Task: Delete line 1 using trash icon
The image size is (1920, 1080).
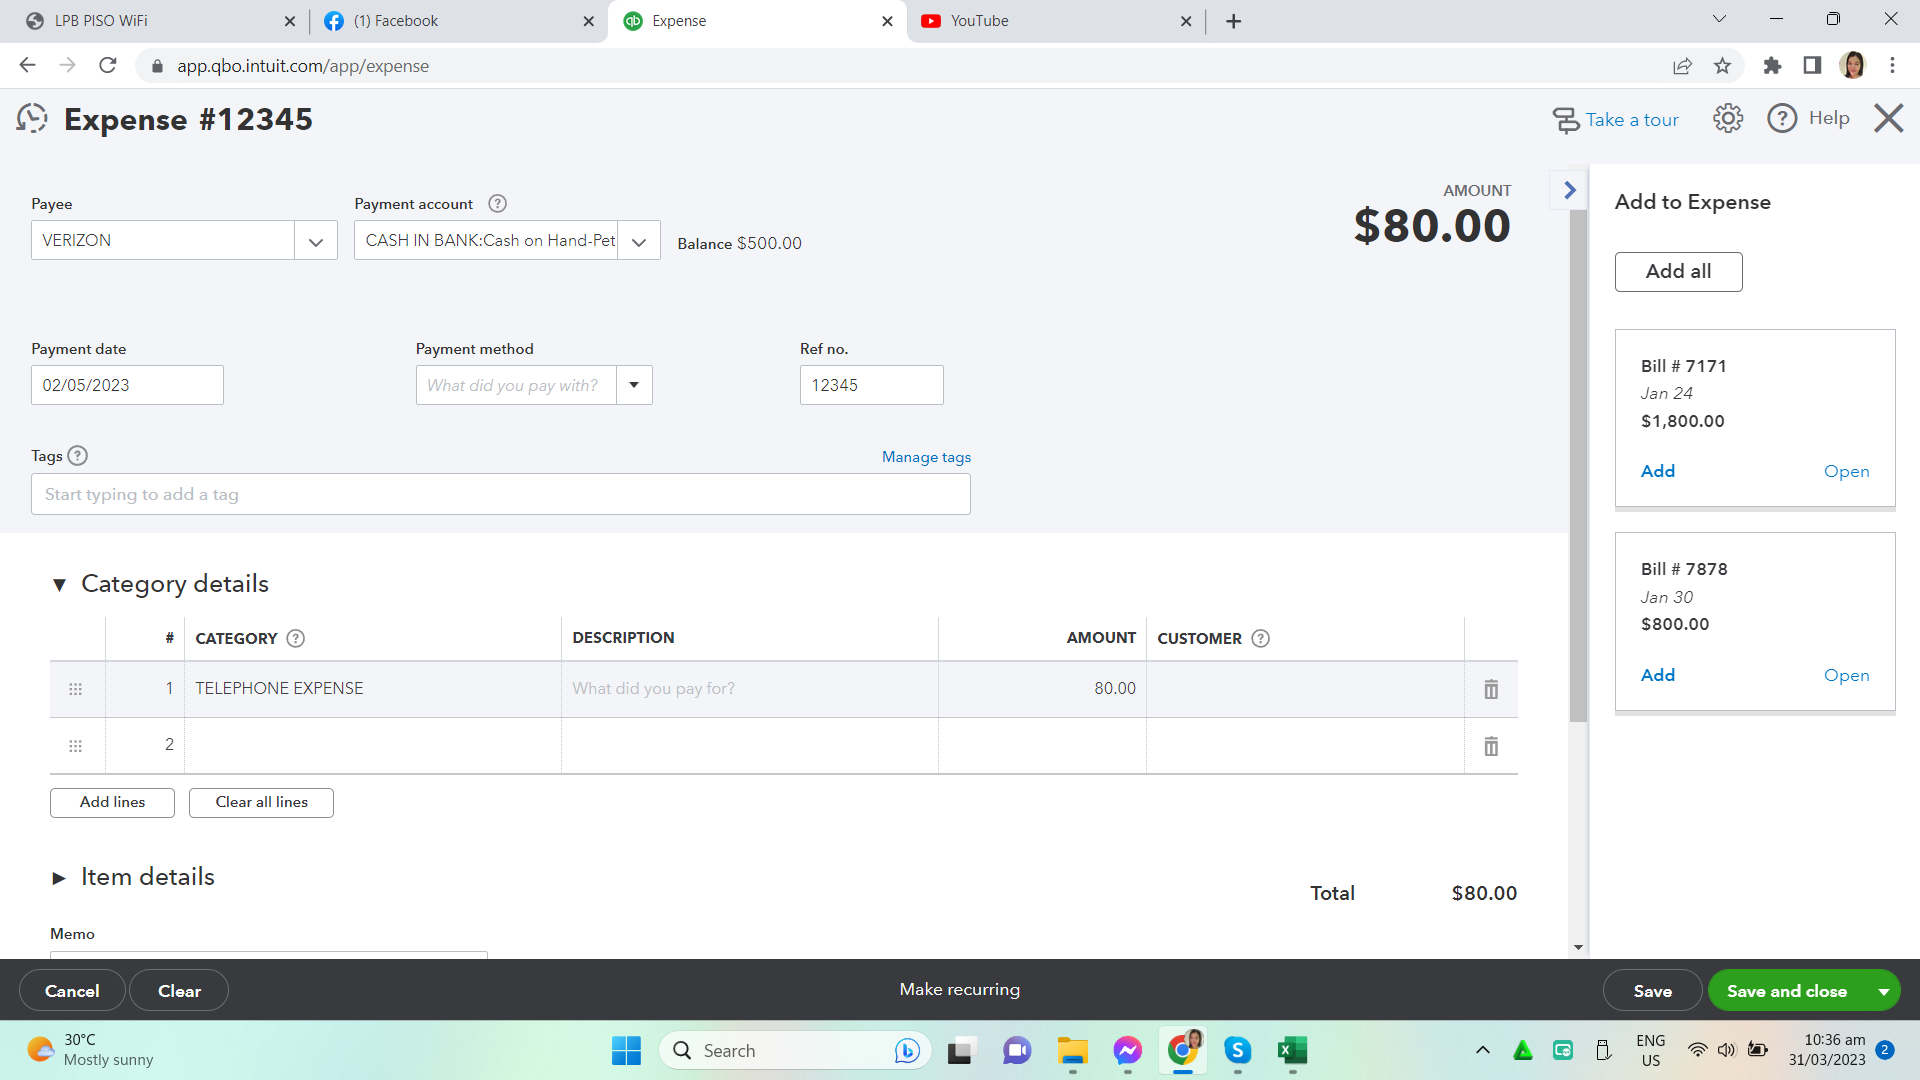Action: (x=1490, y=689)
